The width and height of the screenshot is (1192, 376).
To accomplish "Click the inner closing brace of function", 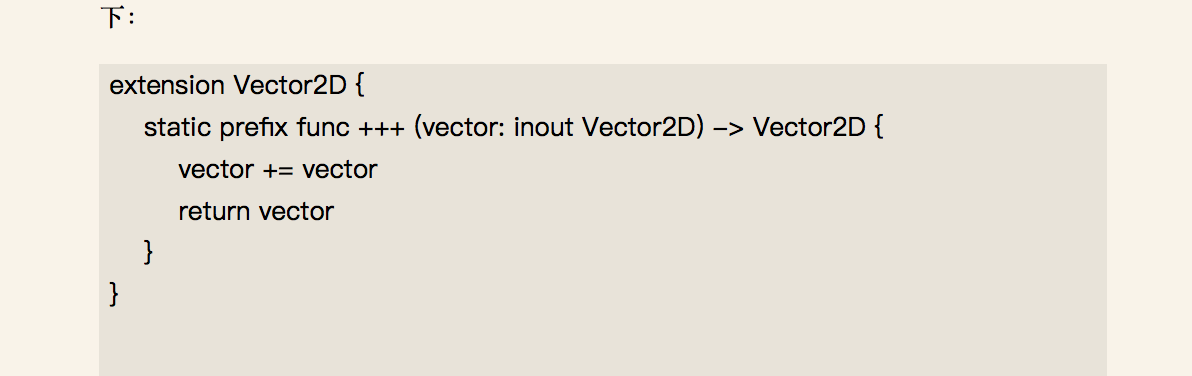I will click(x=148, y=251).
